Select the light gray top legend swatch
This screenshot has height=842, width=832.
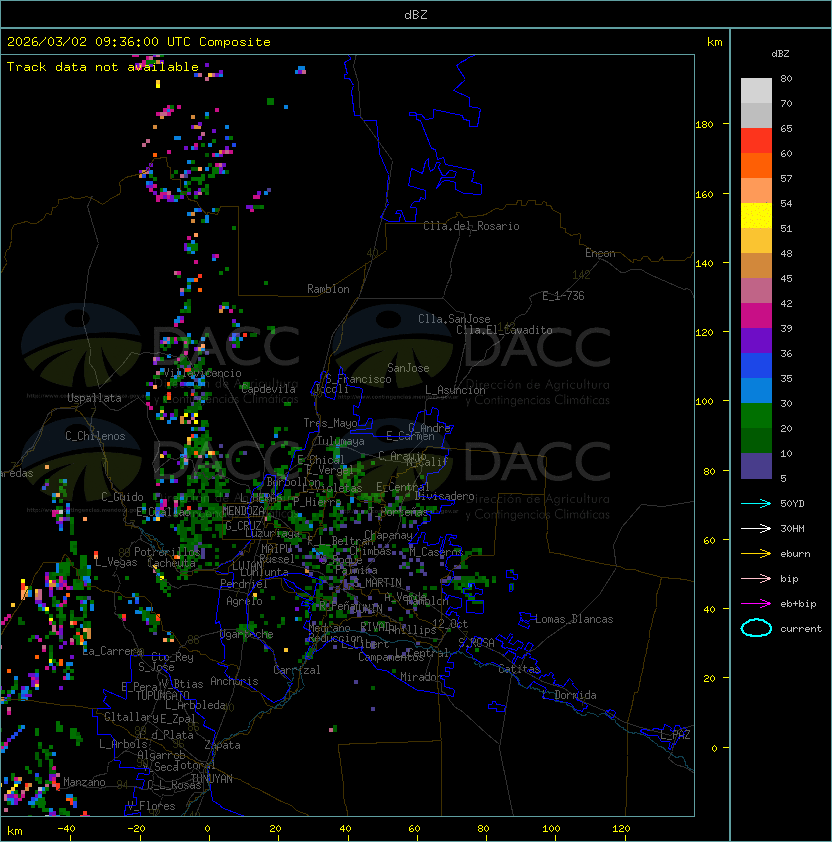point(756,90)
